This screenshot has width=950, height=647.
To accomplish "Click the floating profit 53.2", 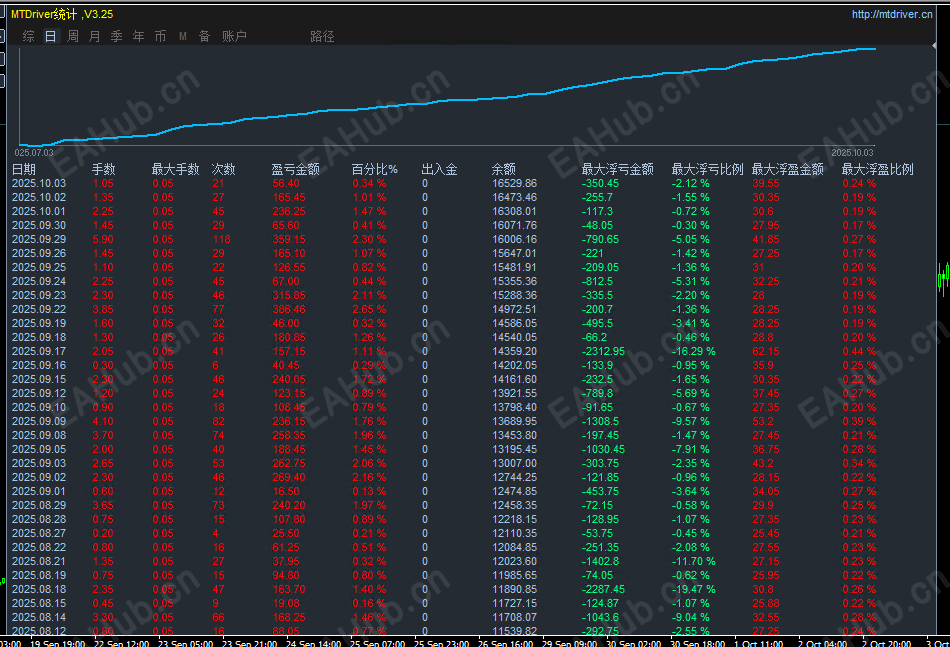I will coord(763,421).
